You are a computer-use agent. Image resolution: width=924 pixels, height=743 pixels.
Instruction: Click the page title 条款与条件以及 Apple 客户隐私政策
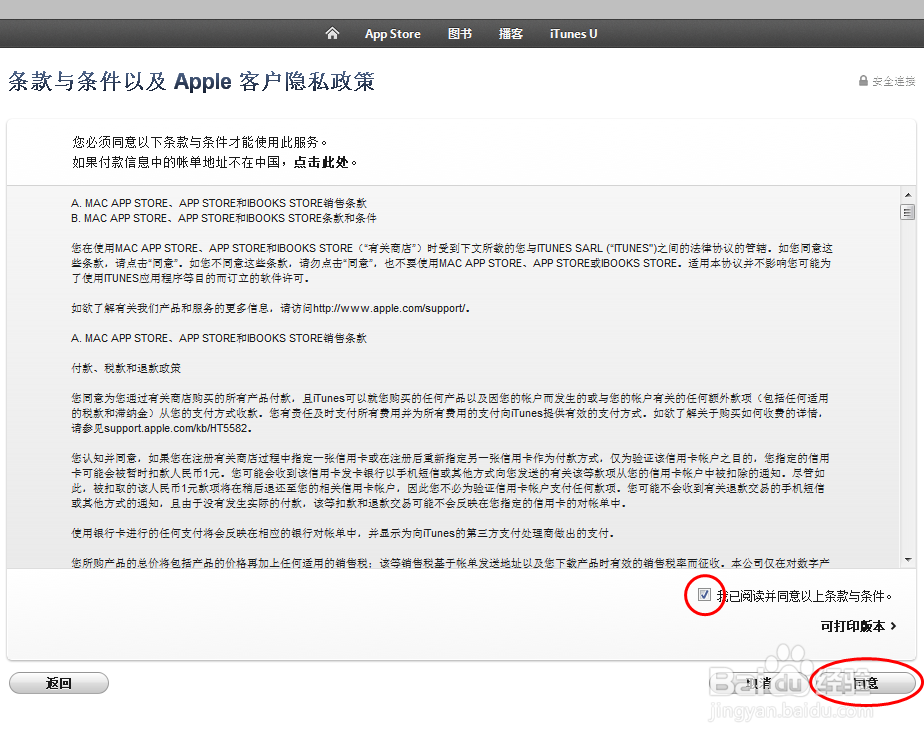click(192, 81)
